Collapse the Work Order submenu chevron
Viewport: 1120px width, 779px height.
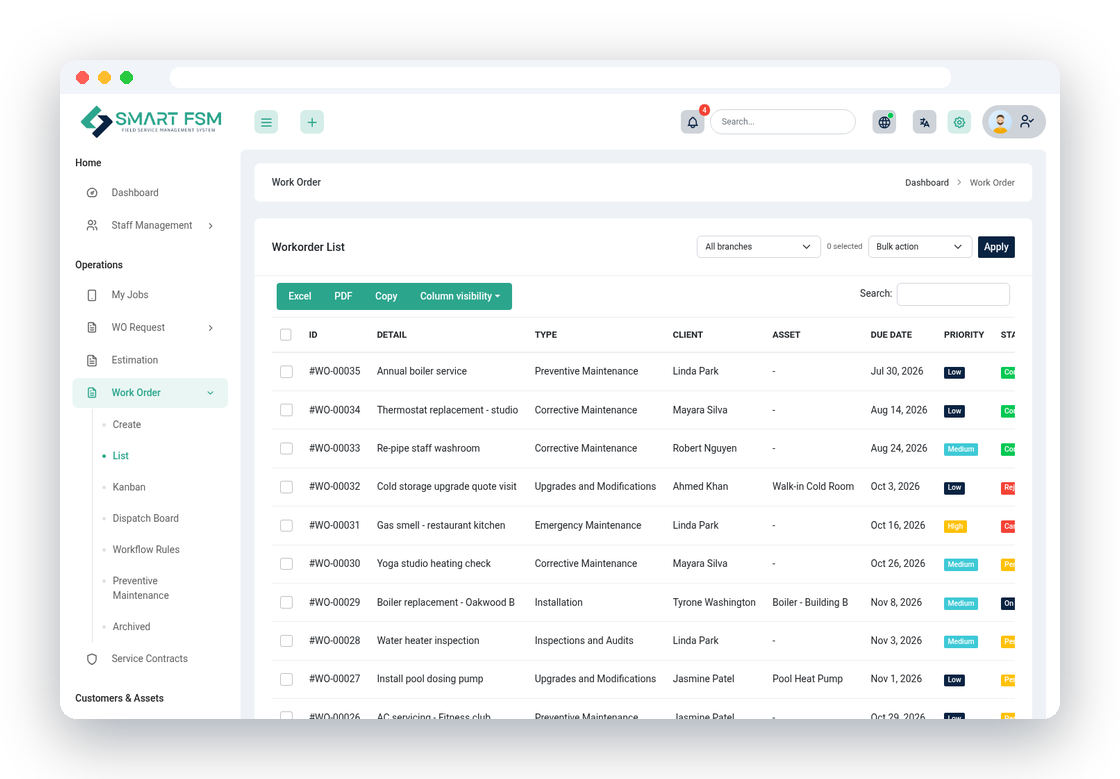211,393
